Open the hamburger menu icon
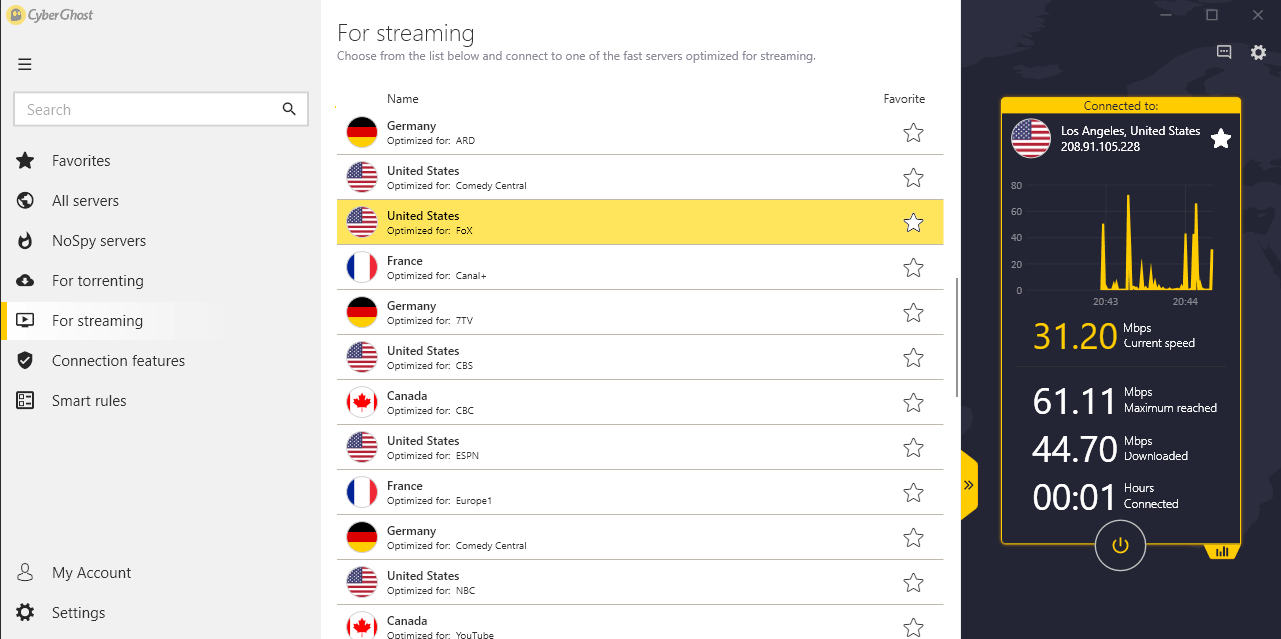This screenshot has height=639, width=1281. click(25, 65)
